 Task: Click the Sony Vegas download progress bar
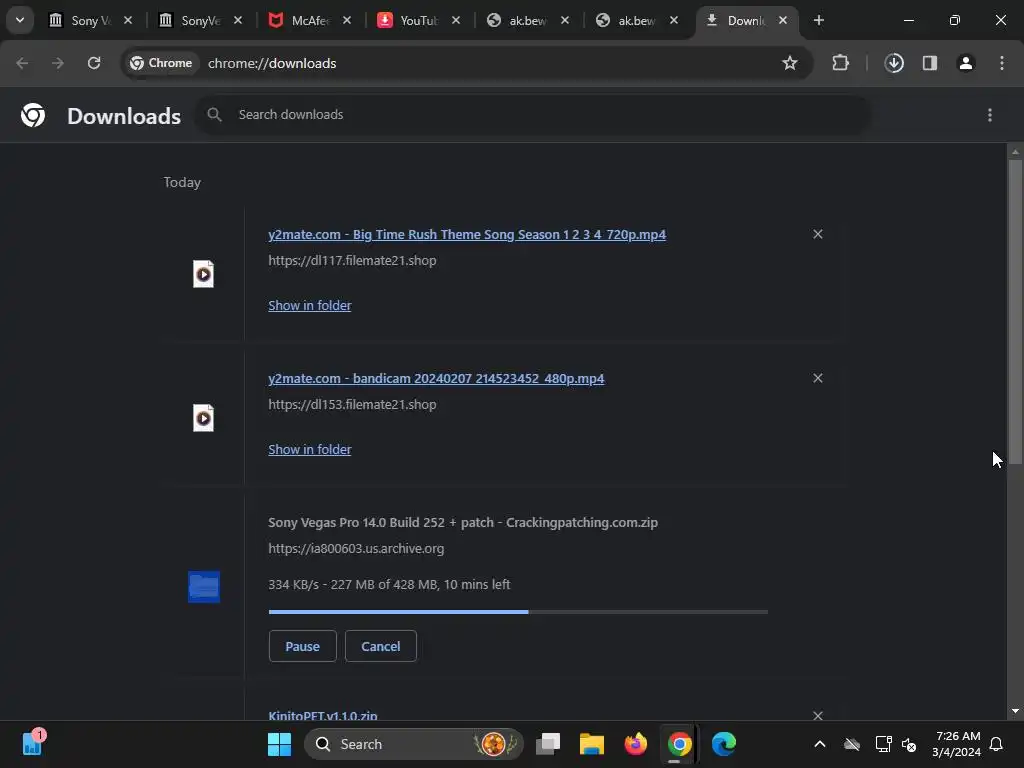[518, 612]
